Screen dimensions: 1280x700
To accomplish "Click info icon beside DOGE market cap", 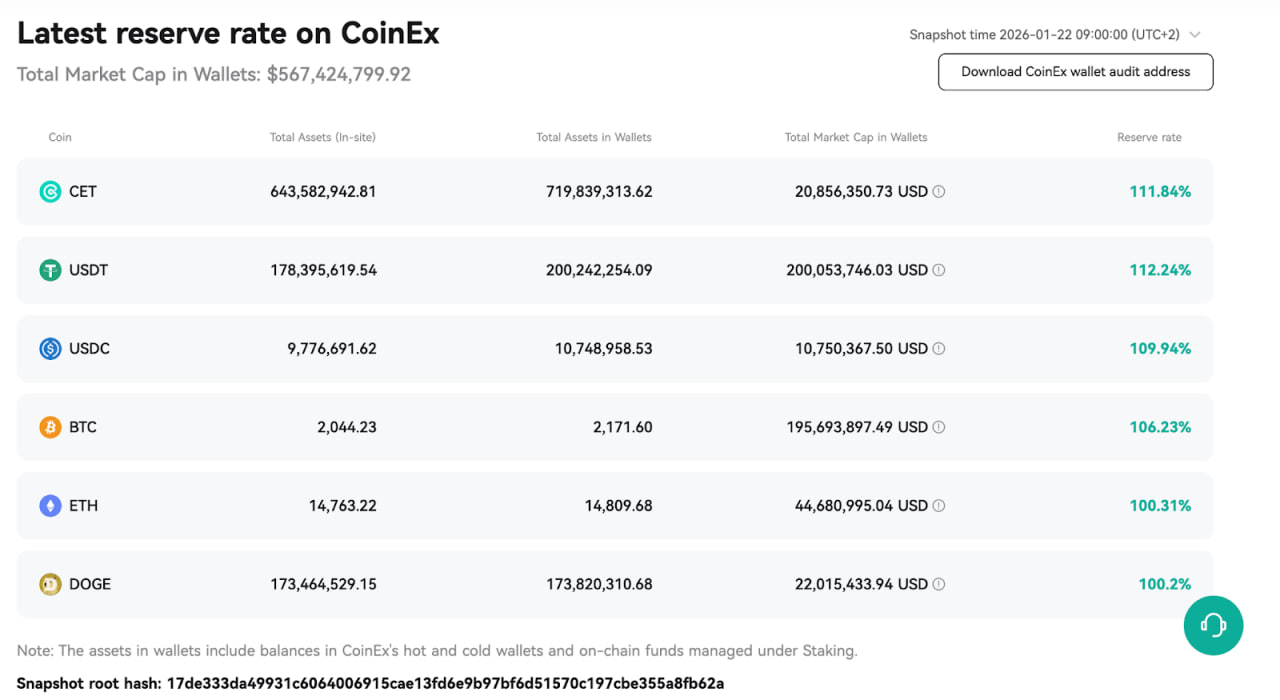I will (939, 584).
